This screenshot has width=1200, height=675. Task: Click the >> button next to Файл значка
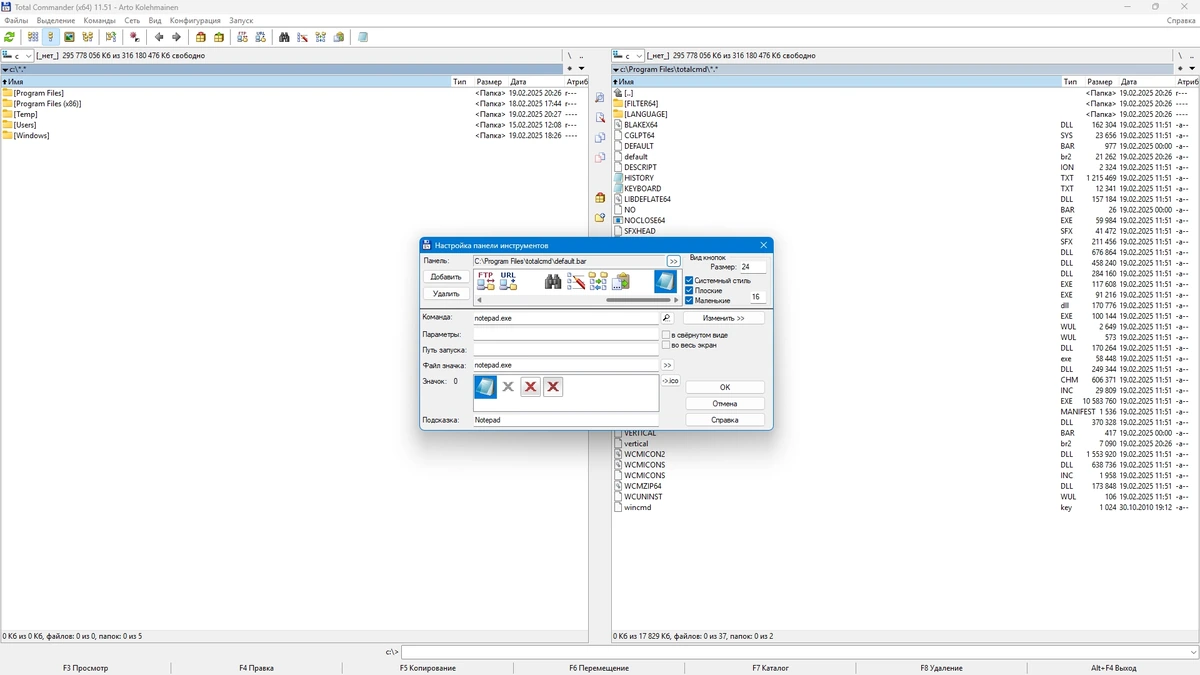[x=667, y=365]
